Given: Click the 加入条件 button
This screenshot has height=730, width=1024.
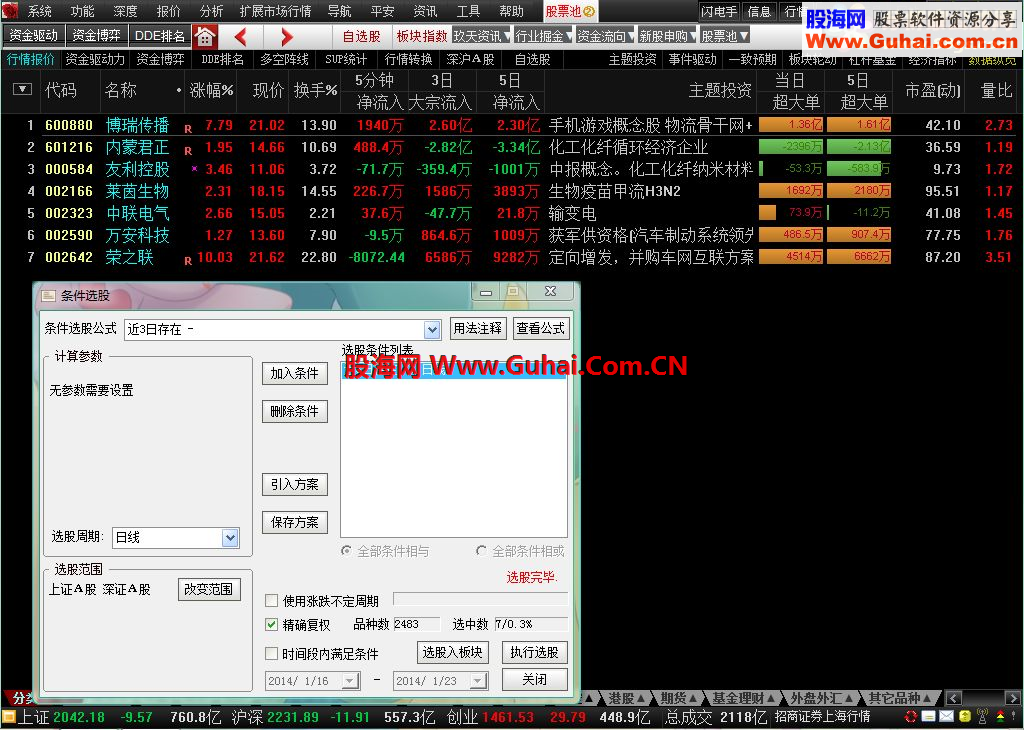Looking at the screenshot, I should (x=295, y=373).
